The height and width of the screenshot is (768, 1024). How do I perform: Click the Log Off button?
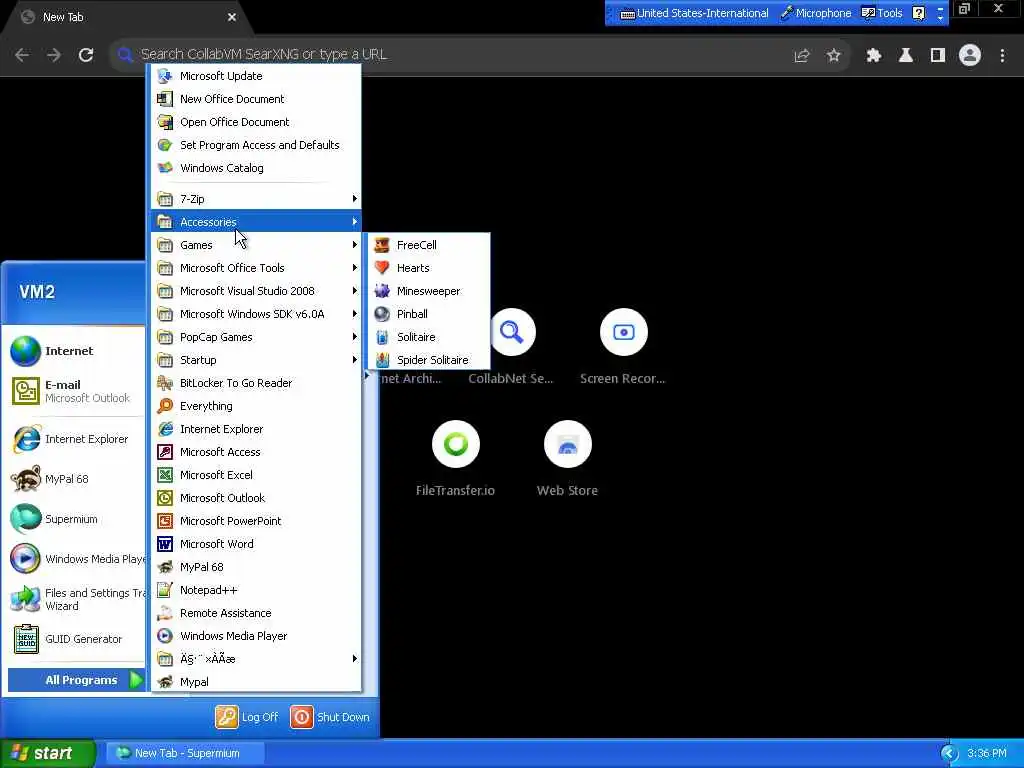click(247, 717)
